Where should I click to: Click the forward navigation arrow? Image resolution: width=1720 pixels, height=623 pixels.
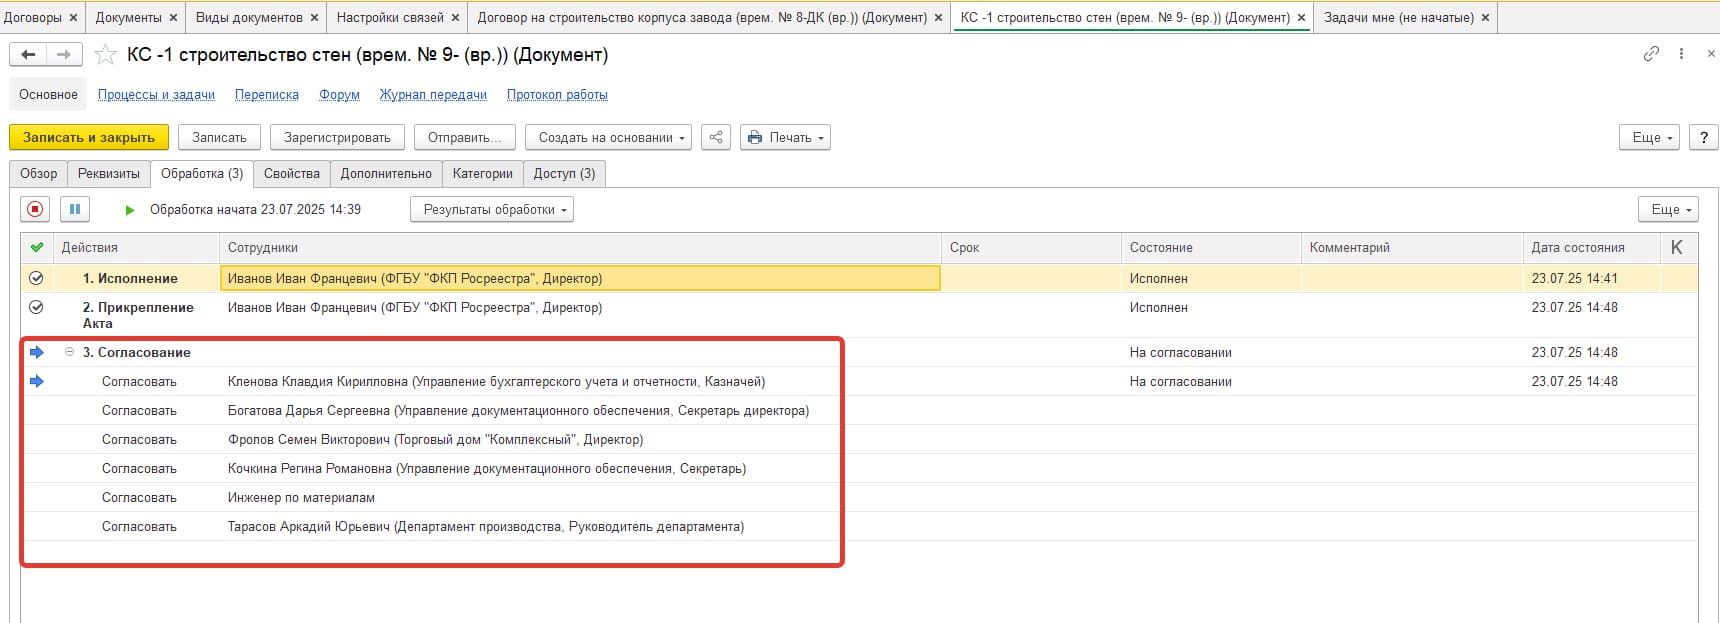pos(63,55)
